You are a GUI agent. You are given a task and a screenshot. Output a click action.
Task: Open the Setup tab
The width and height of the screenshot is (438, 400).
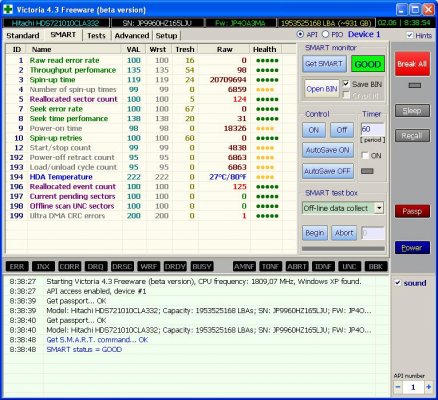(x=166, y=36)
